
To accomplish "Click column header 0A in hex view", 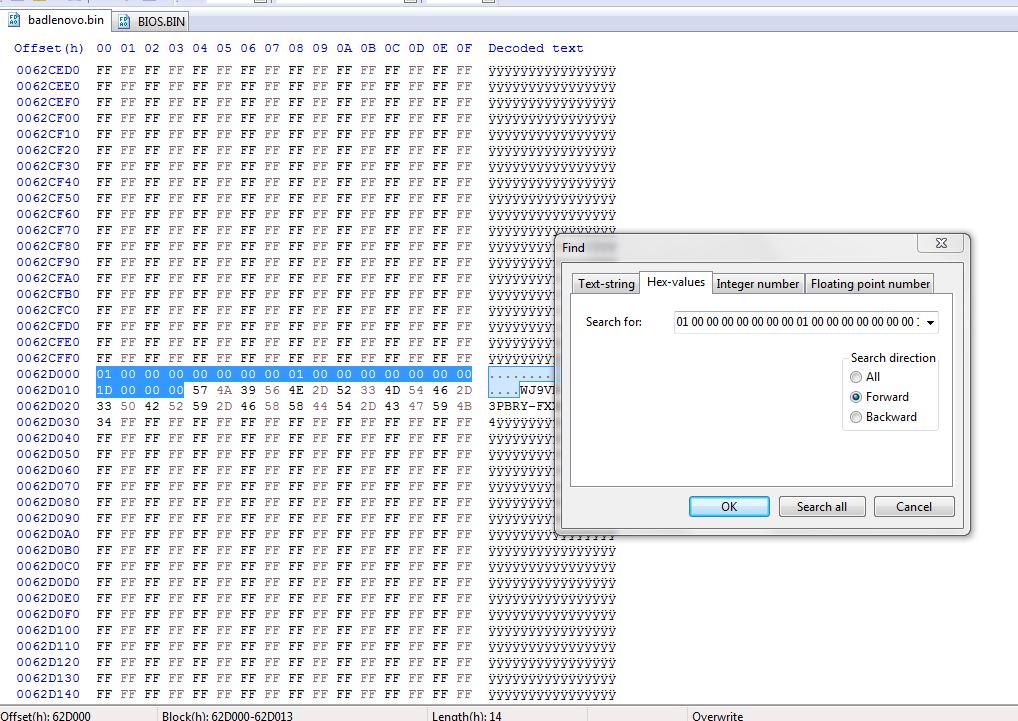I will point(344,48).
